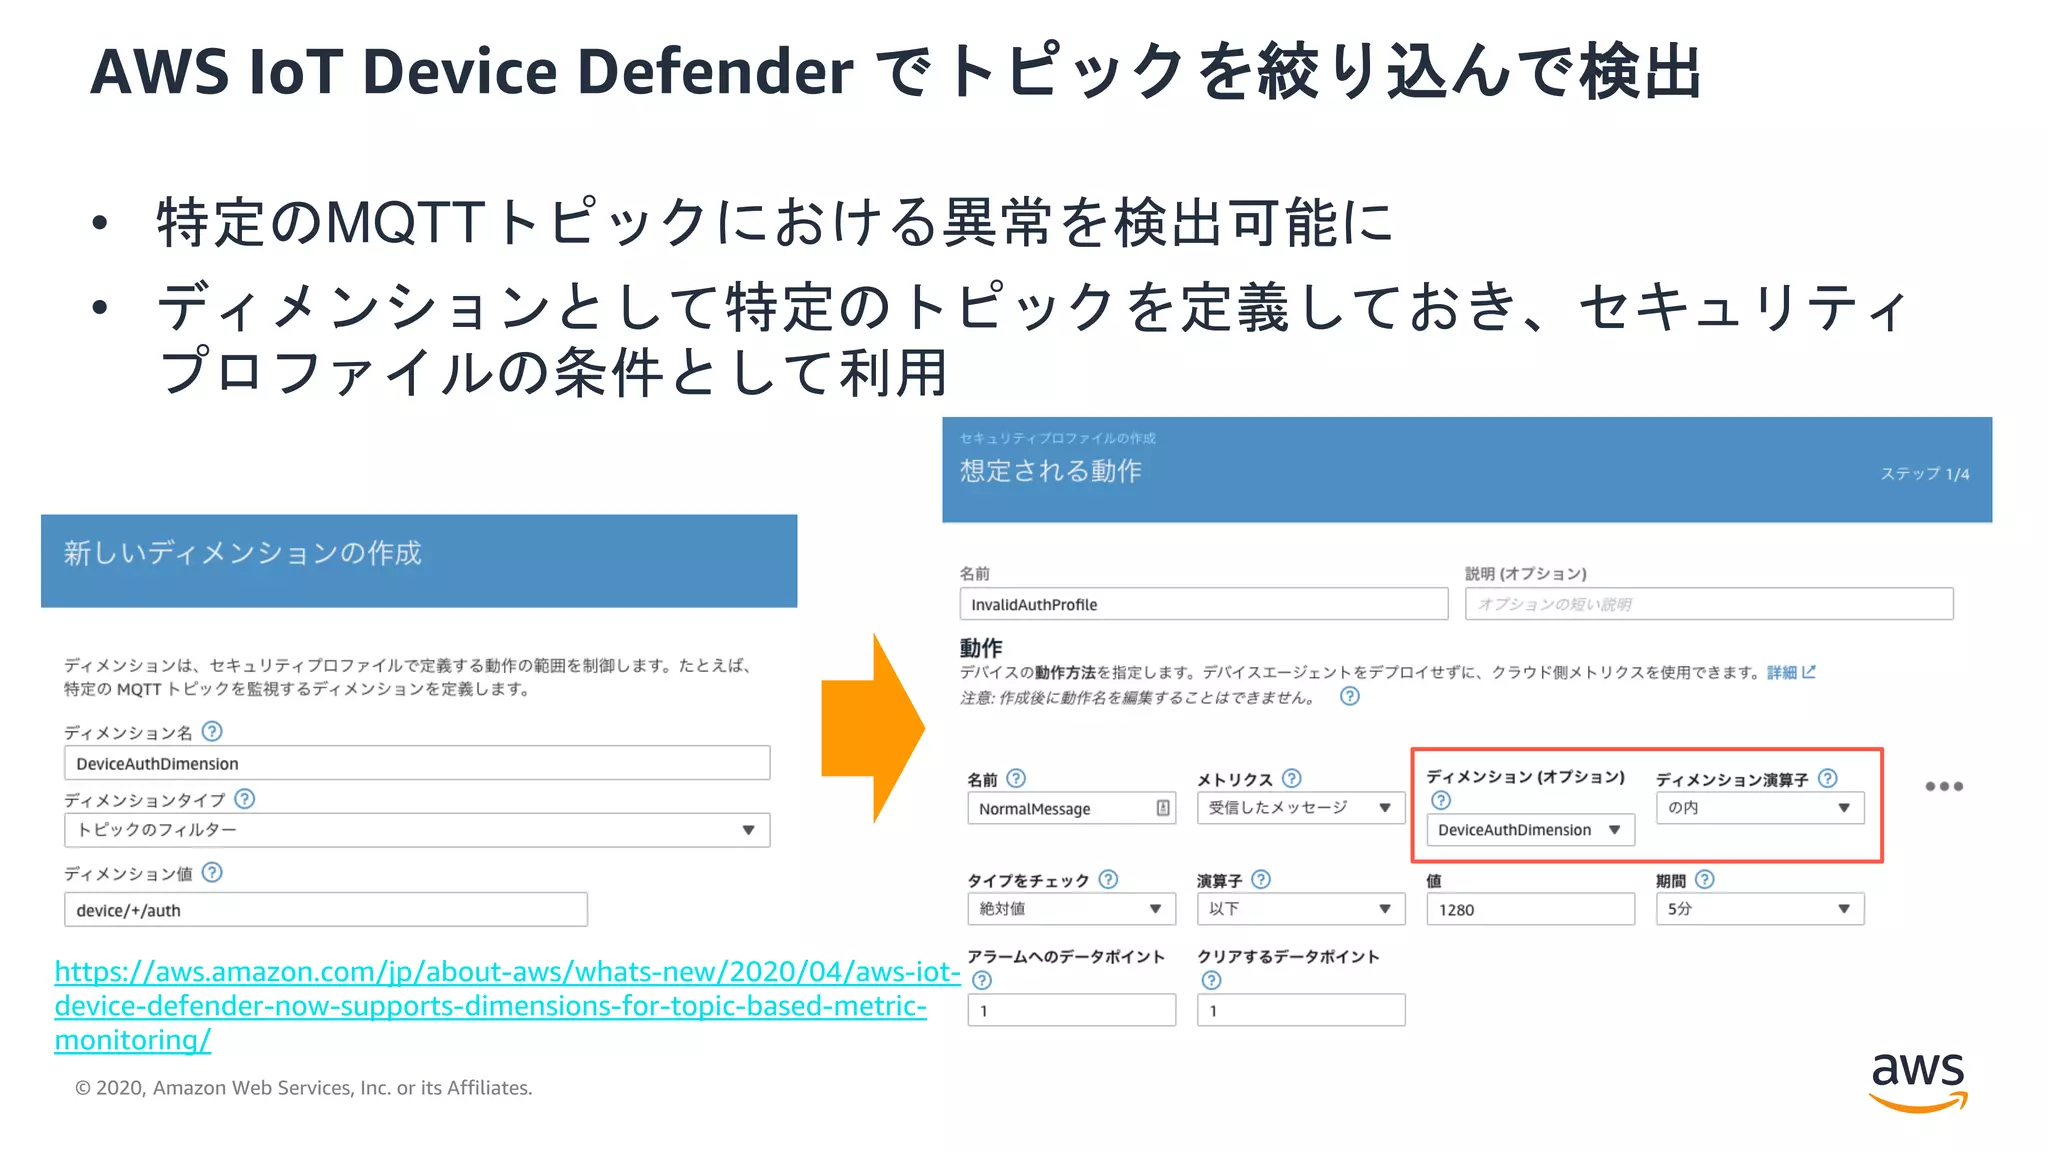Open DeviceAuthDimension dimension dropdown

pos(1530,830)
